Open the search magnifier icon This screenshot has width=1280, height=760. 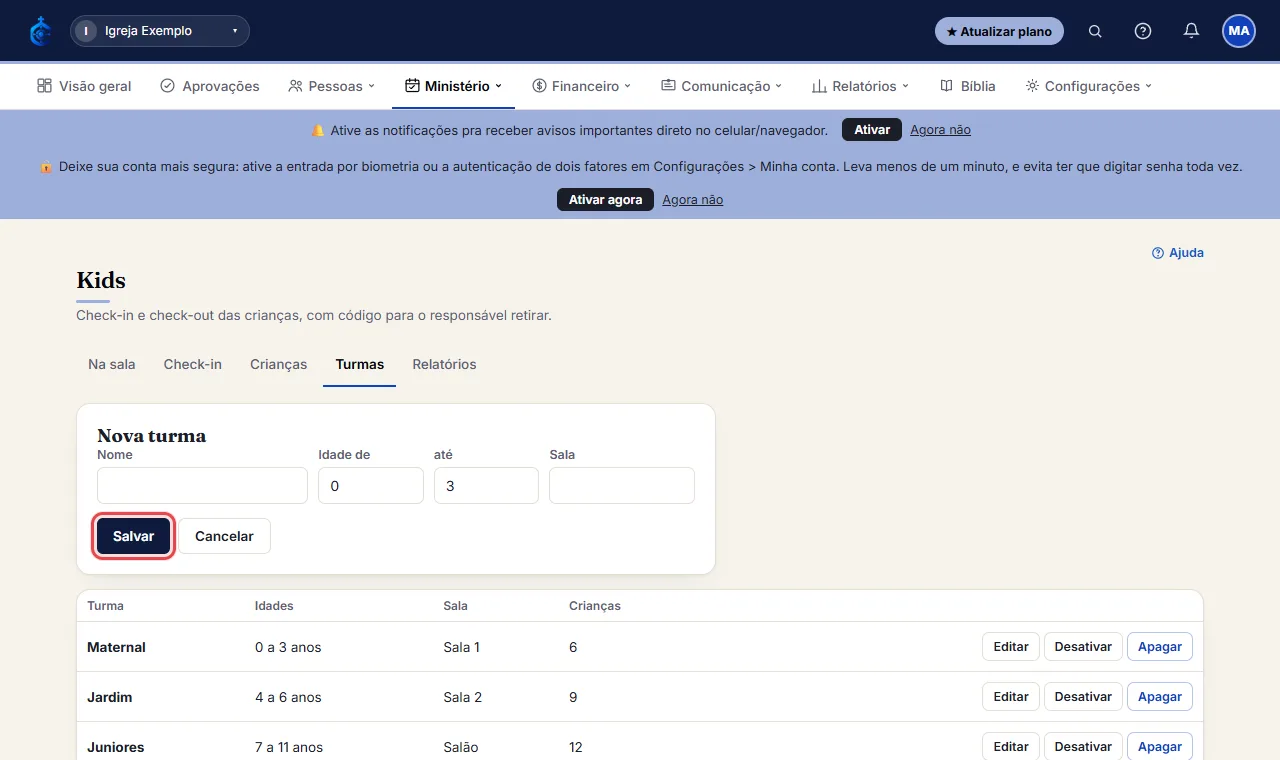point(1095,31)
